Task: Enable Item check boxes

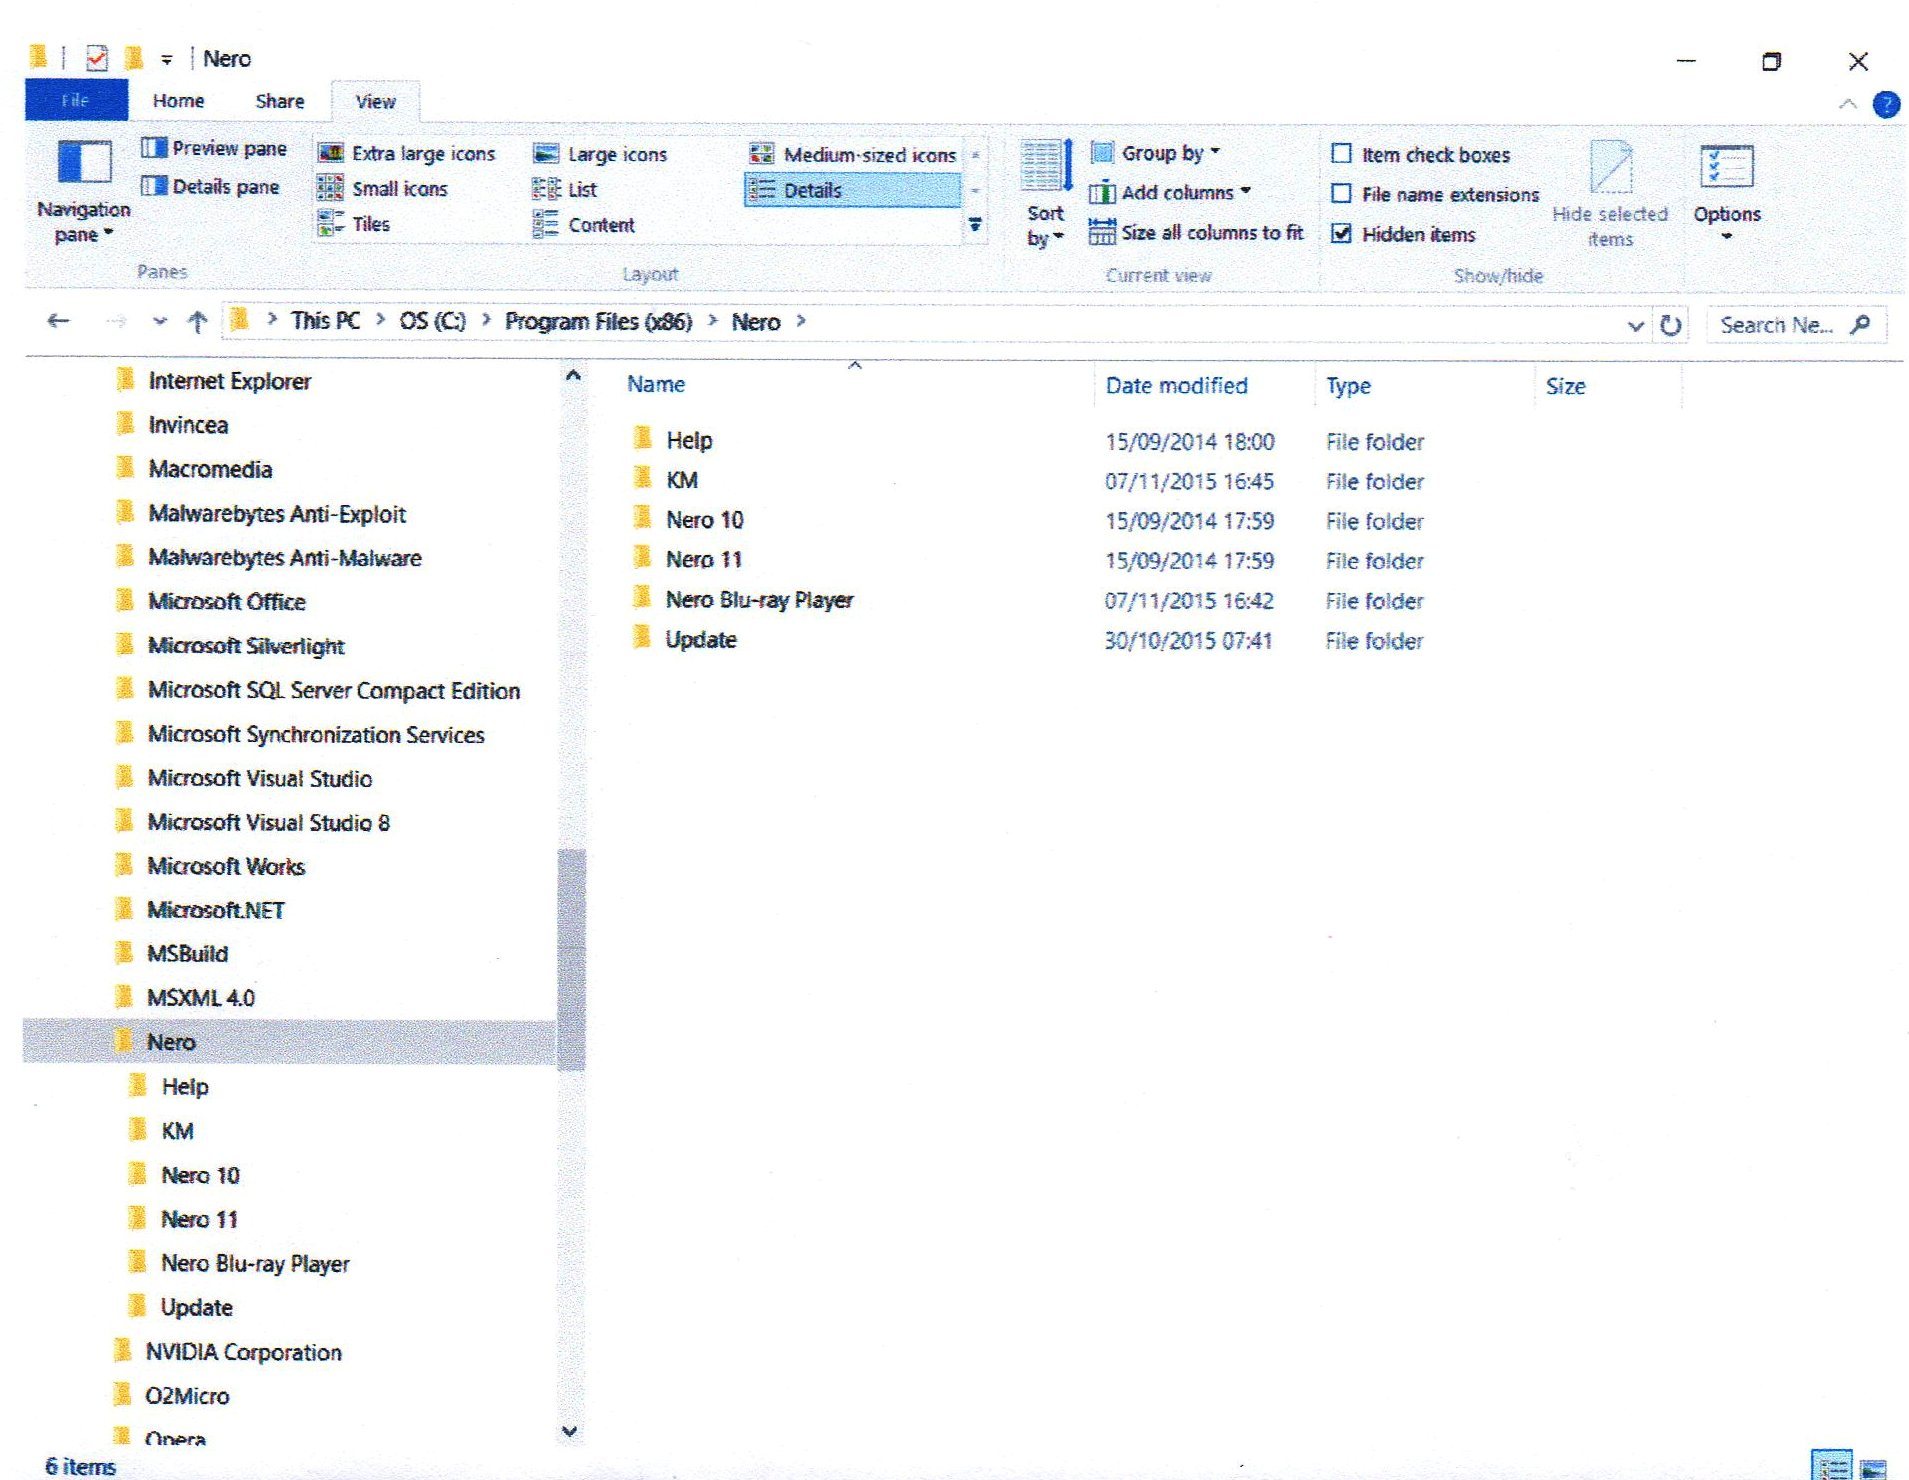Action: (x=1421, y=154)
